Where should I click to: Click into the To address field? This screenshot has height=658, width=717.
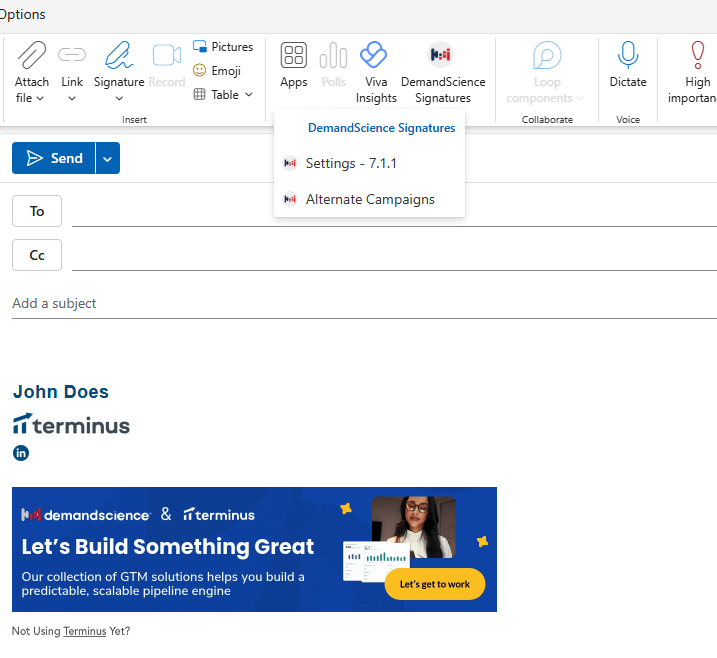pyautogui.click(x=394, y=212)
